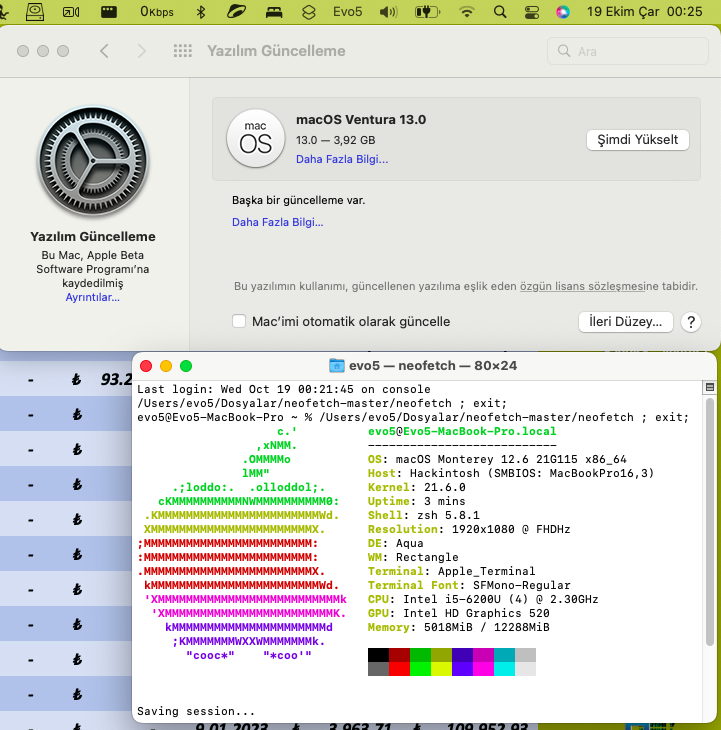Click the volume speaker icon
The height and width of the screenshot is (730, 721).
(x=389, y=12)
